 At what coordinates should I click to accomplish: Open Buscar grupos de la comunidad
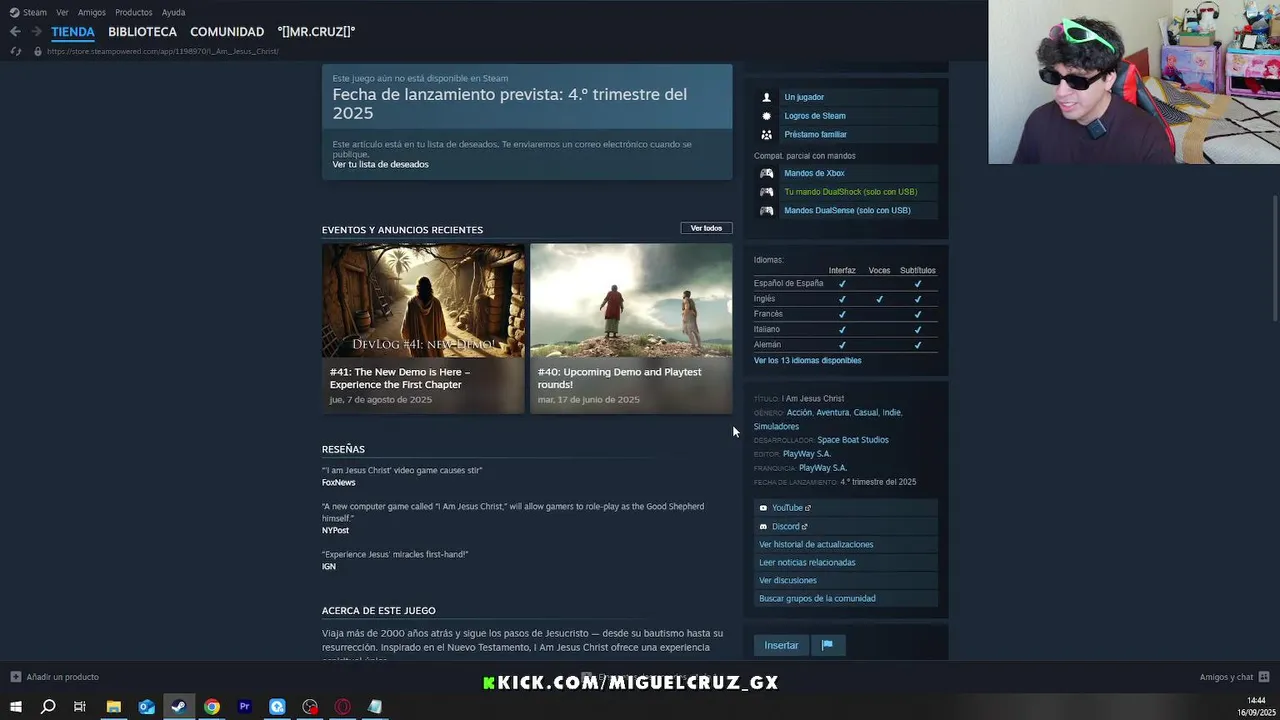click(x=817, y=599)
